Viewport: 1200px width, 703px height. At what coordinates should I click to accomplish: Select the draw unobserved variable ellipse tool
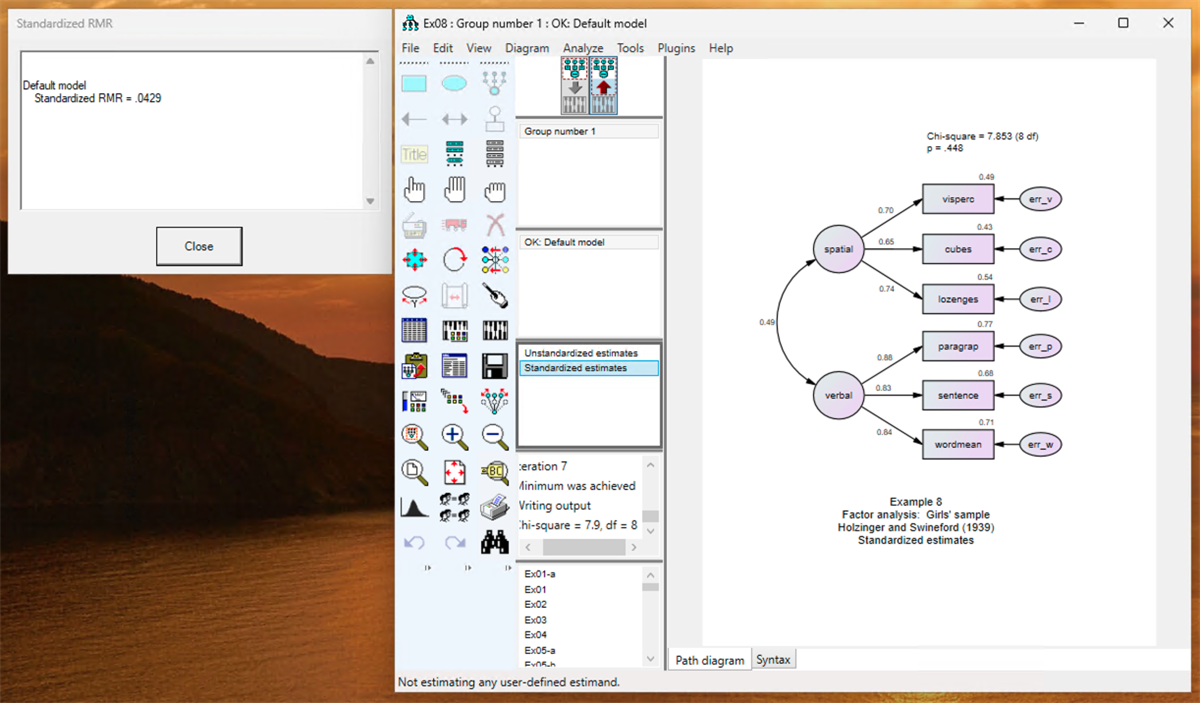click(x=454, y=84)
